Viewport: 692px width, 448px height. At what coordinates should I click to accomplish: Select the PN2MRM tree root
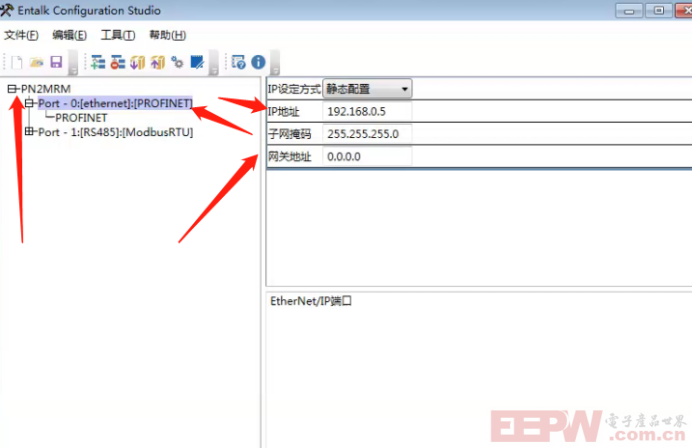click(x=46, y=89)
